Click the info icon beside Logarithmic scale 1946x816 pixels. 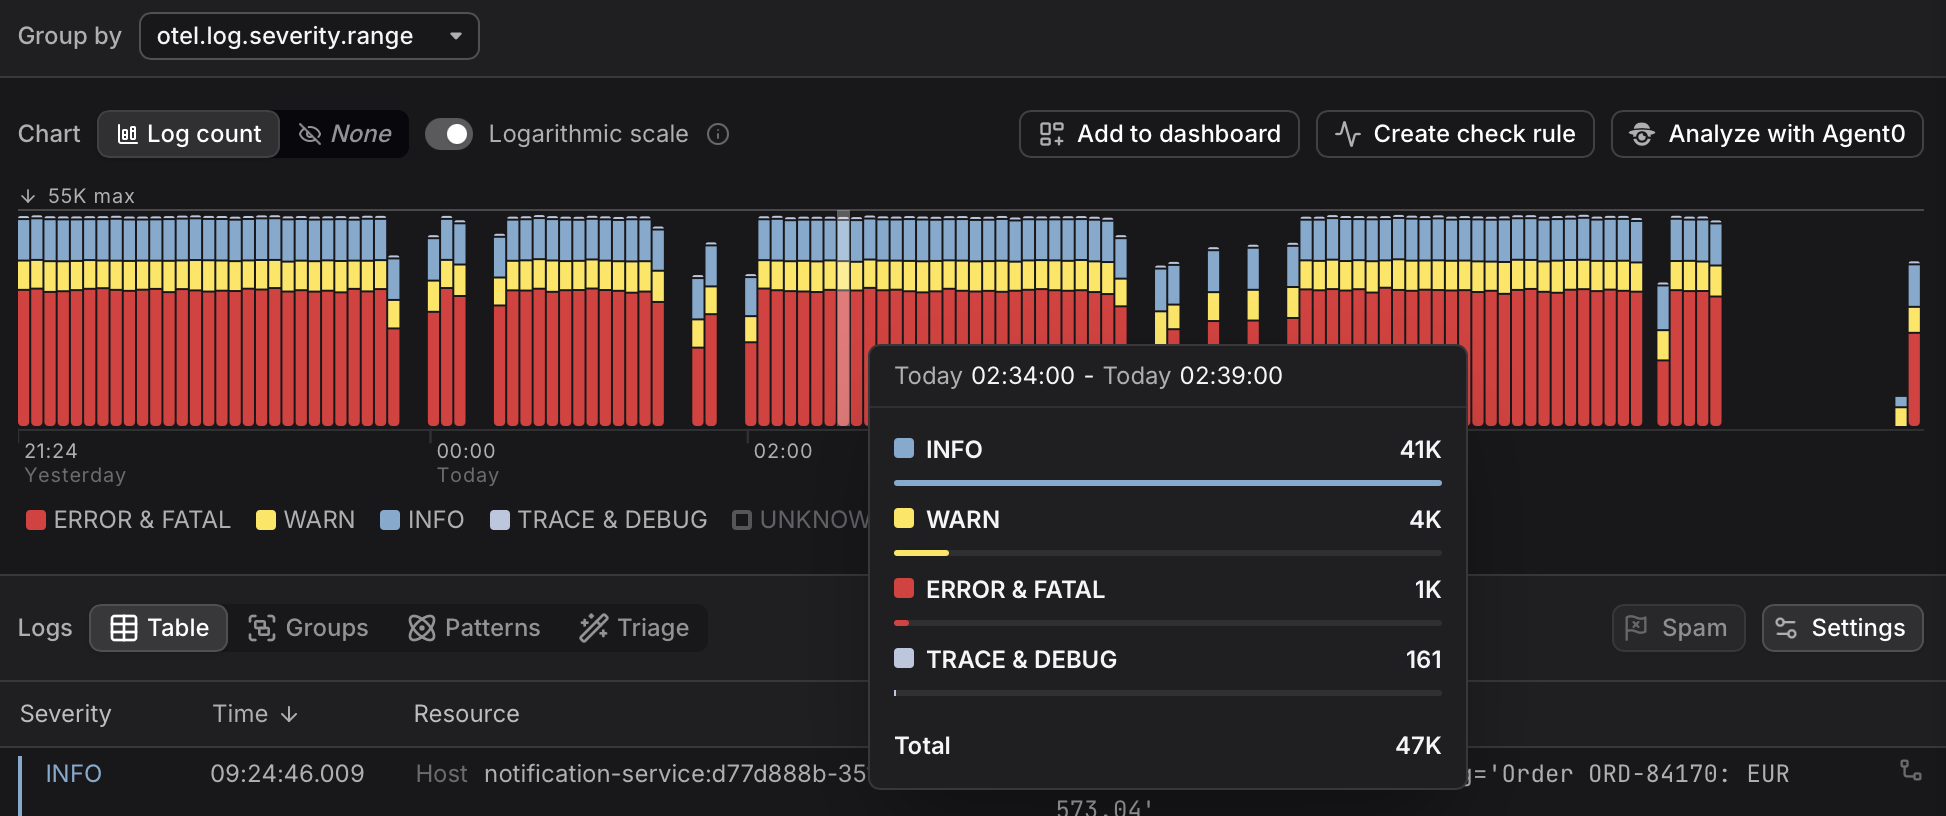point(718,134)
